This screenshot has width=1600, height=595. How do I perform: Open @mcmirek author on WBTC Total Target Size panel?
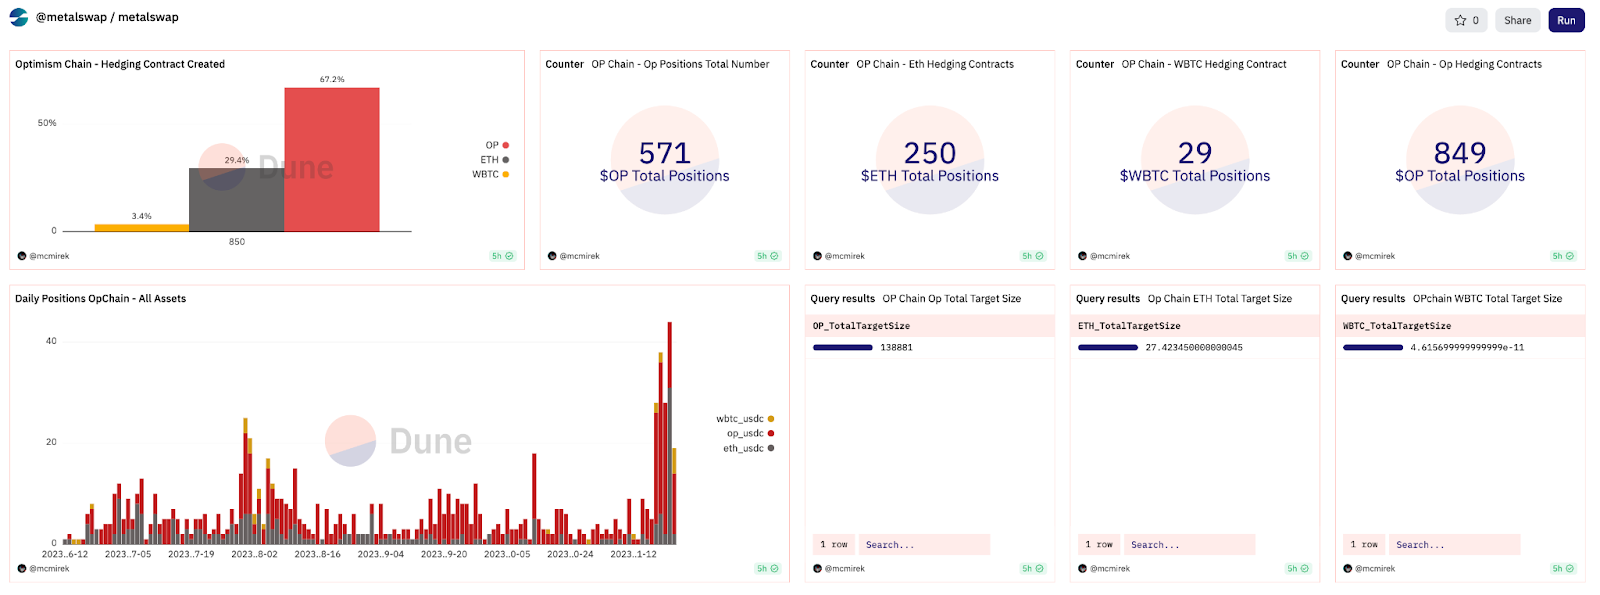(x=1369, y=569)
